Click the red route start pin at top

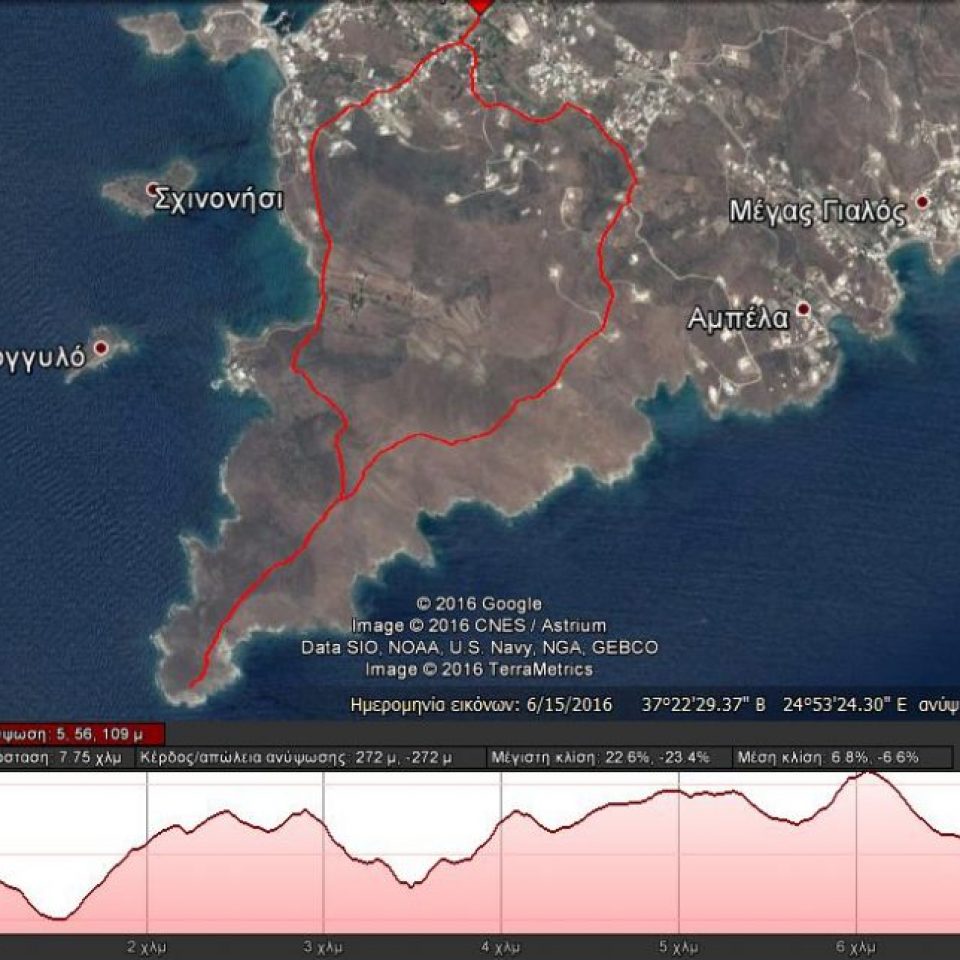[x=480, y=6]
